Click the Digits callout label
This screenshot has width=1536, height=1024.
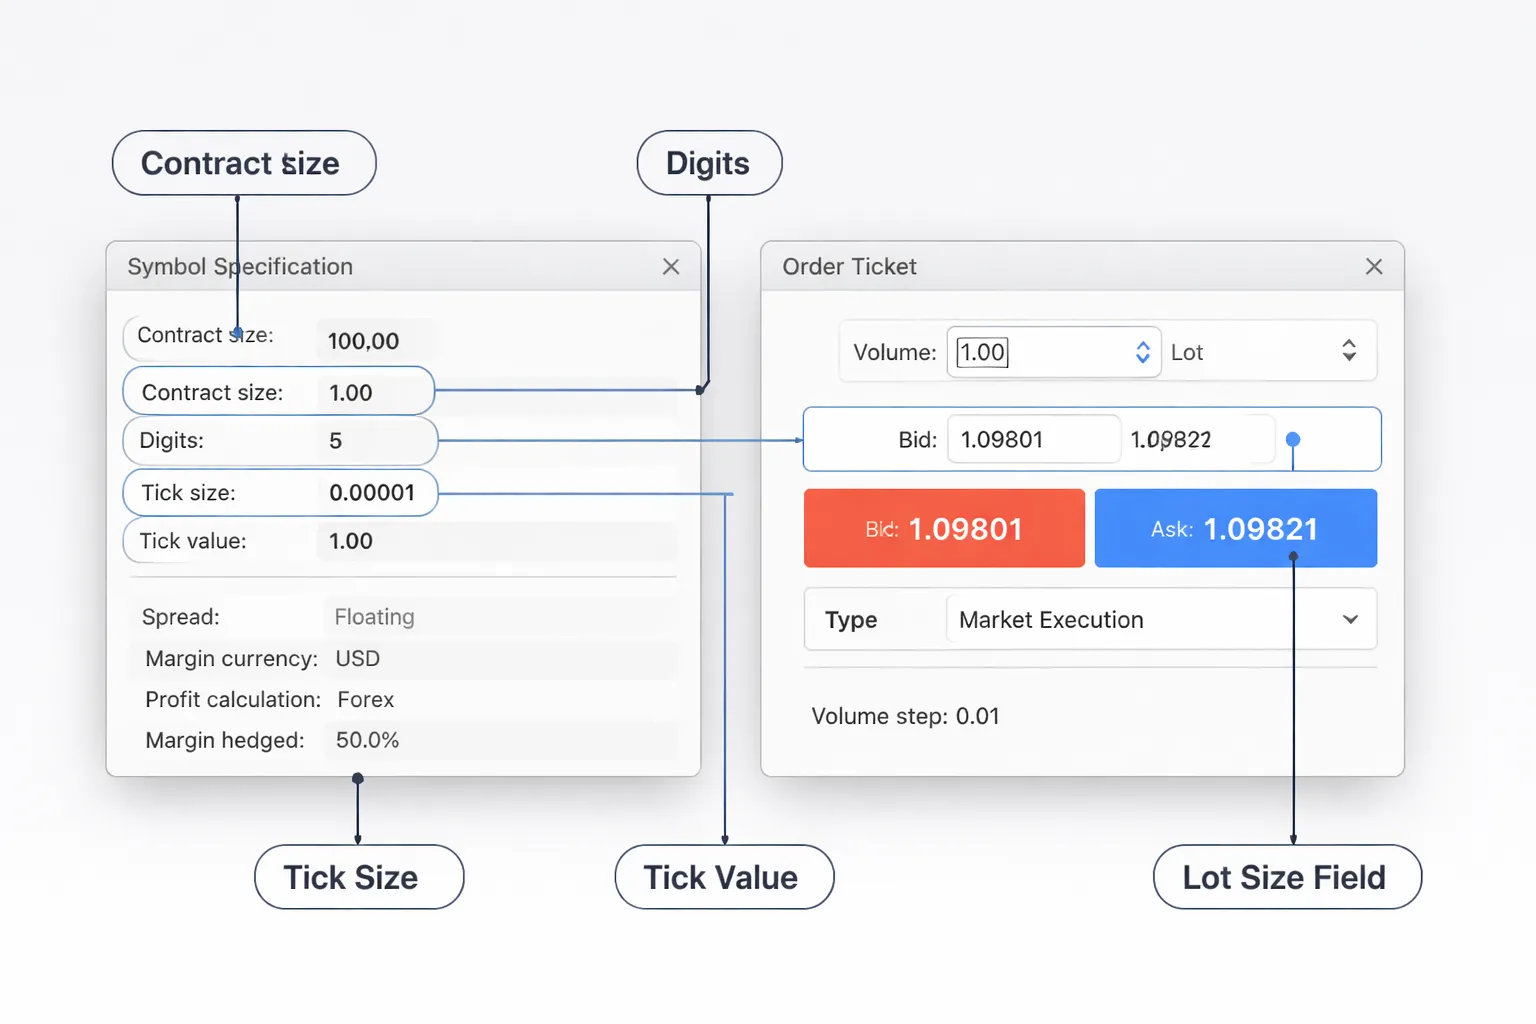pos(709,163)
